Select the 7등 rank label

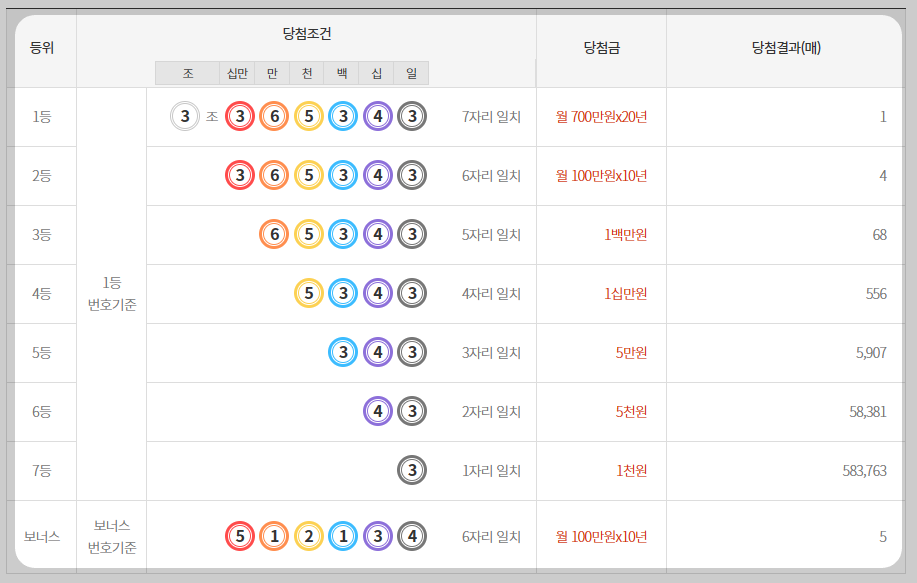click(x=42, y=470)
